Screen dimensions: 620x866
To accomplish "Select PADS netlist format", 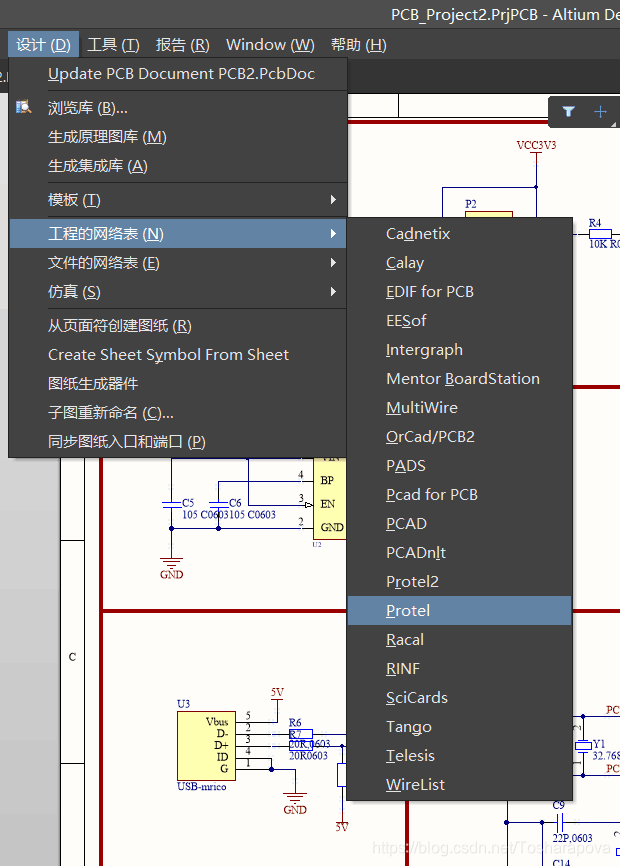I will (x=459, y=466).
